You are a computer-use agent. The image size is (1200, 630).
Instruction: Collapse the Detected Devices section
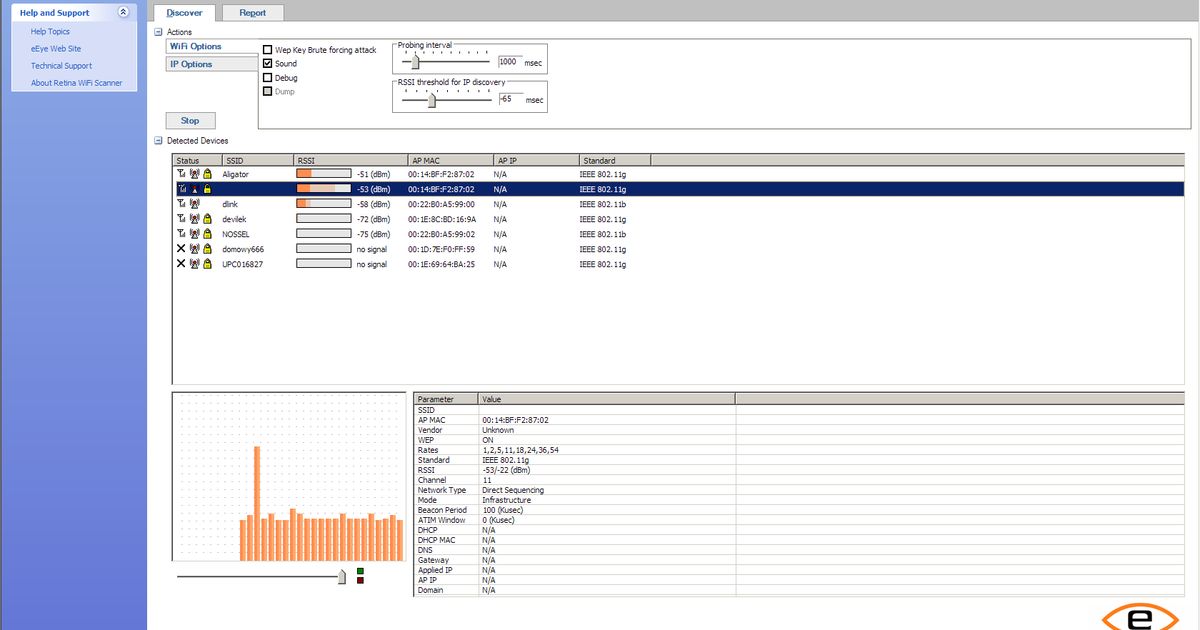158,140
